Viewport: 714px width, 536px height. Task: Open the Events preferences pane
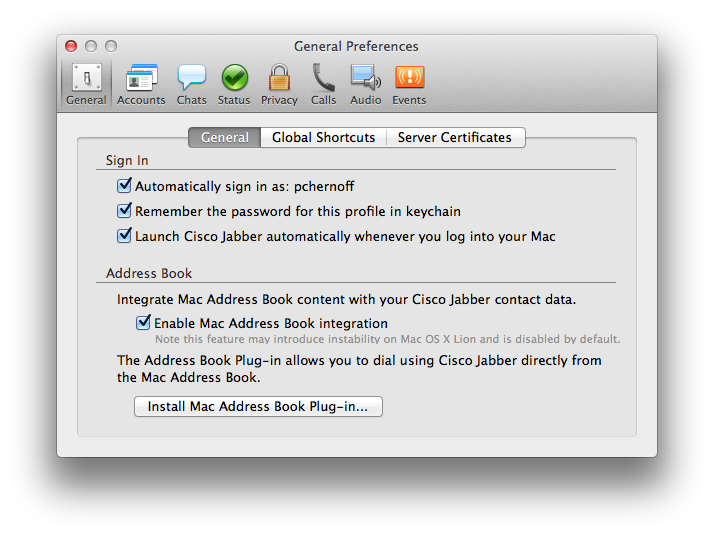point(409,84)
